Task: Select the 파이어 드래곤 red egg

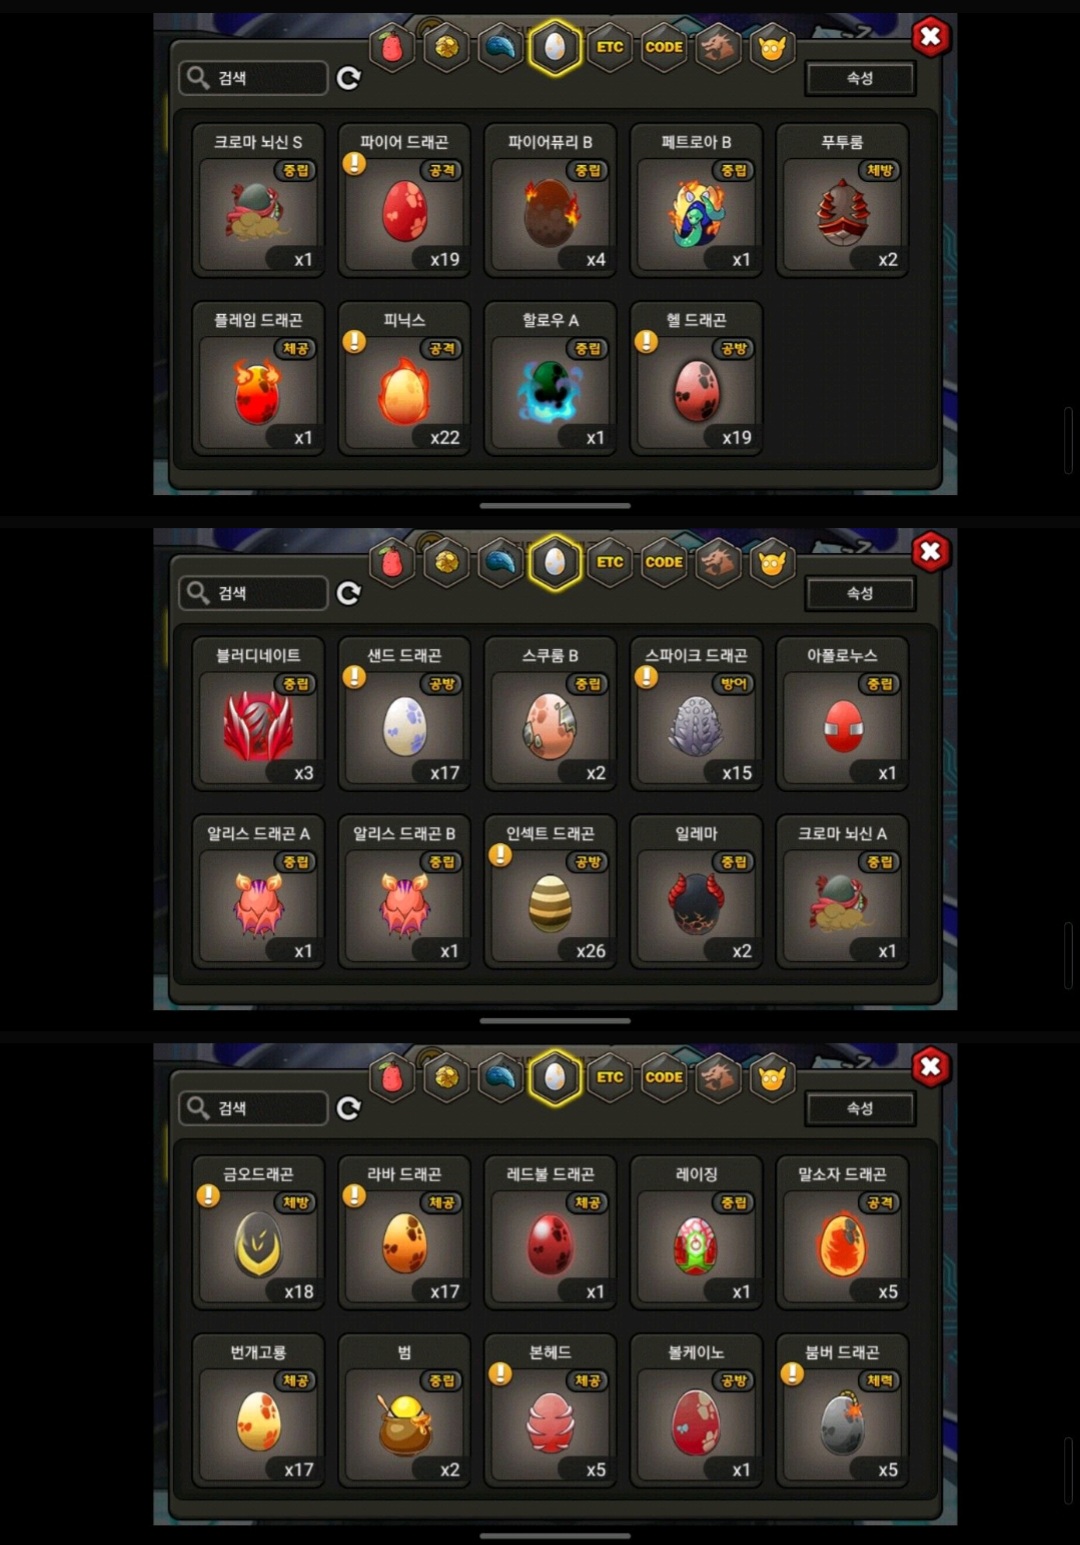Action: click(x=404, y=201)
